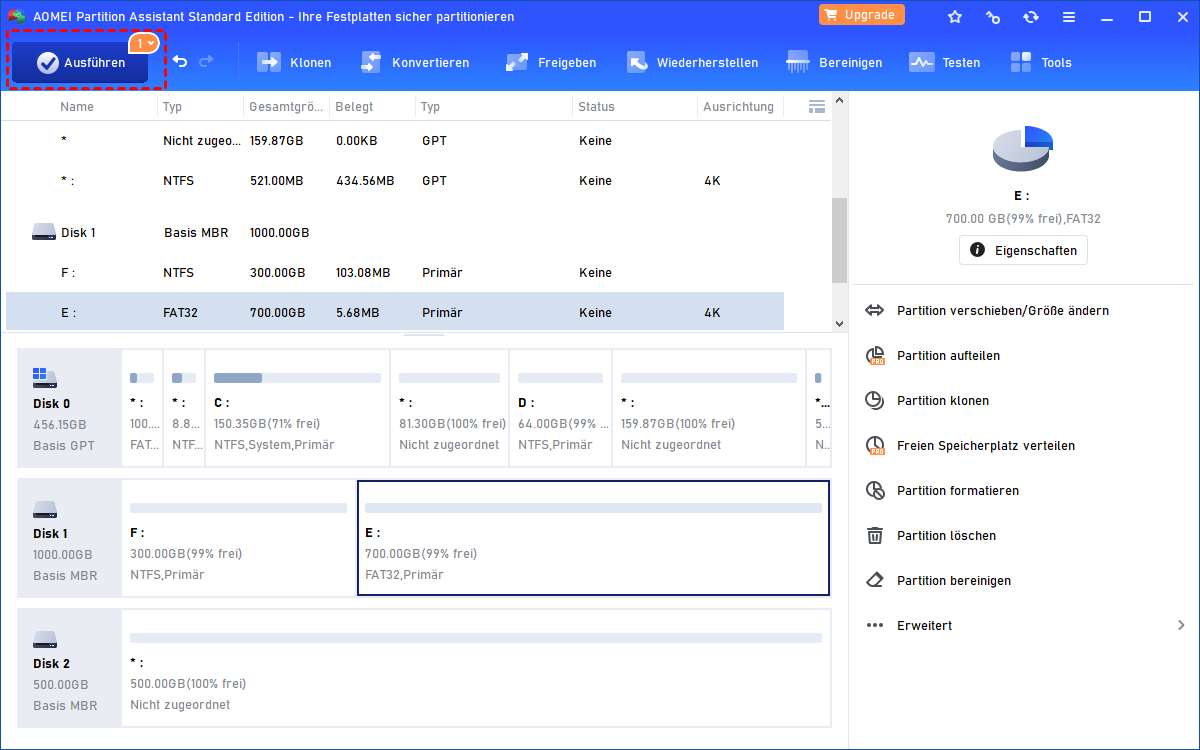This screenshot has height=750, width=1200.
Task: Click Partition löschen option
Action: point(946,536)
